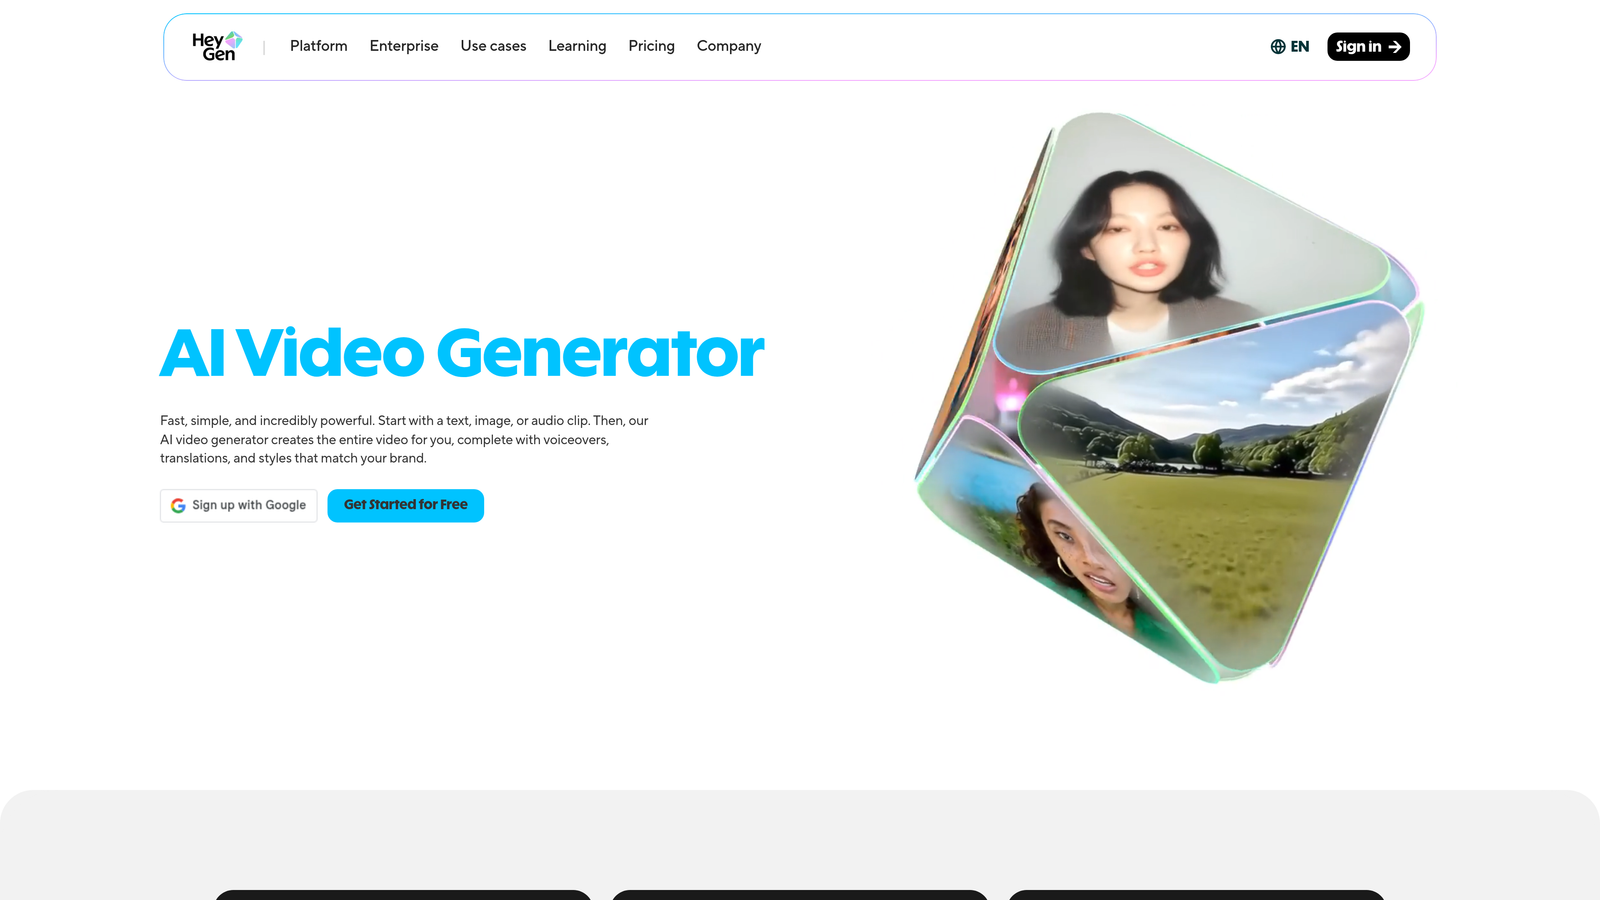Open the globe language icon
The height and width of the screenshot is (900, 1600).
1277,46
